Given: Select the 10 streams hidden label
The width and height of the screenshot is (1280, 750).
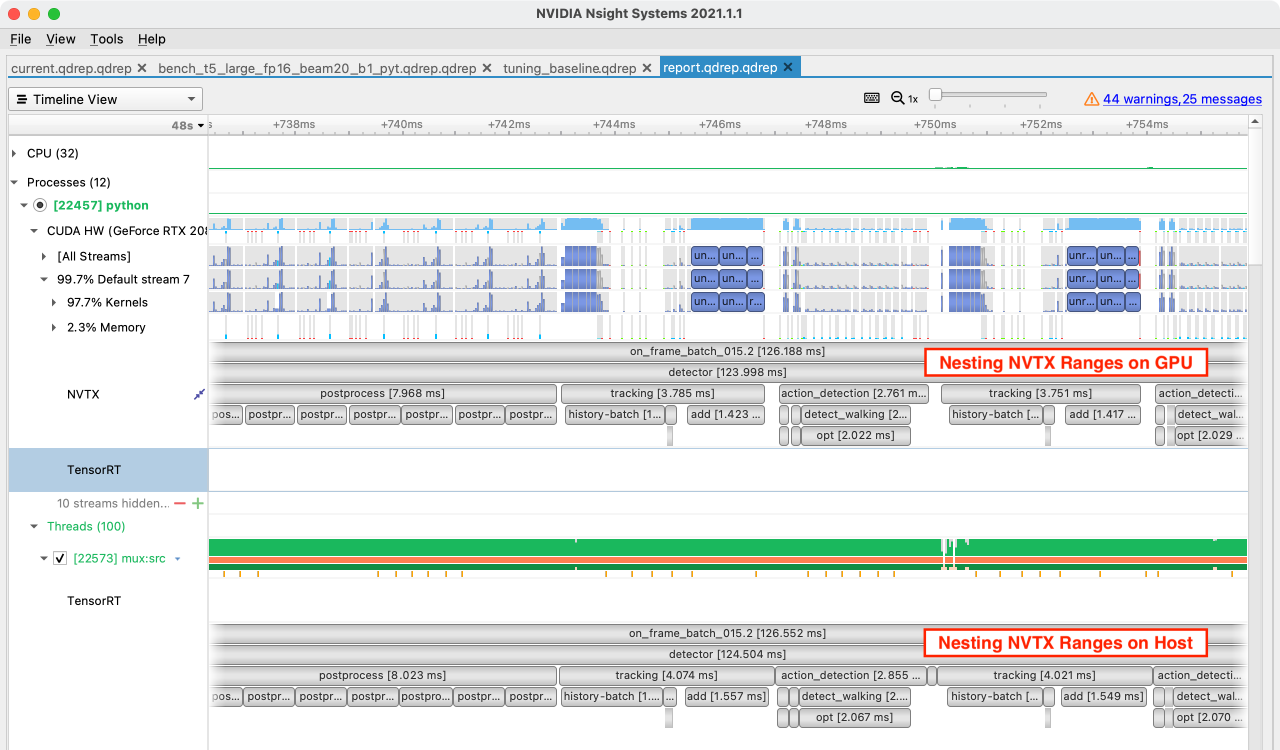Looking at the screenshot, I should (114, 503).
